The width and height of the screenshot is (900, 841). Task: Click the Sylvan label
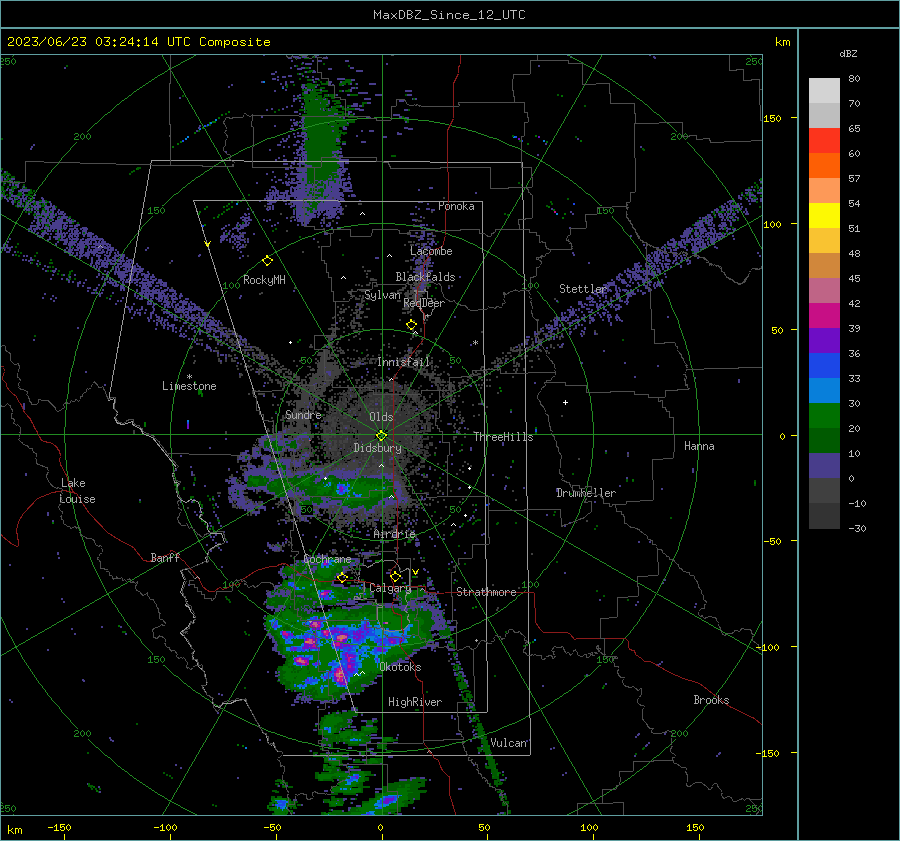tap(382, 295)
